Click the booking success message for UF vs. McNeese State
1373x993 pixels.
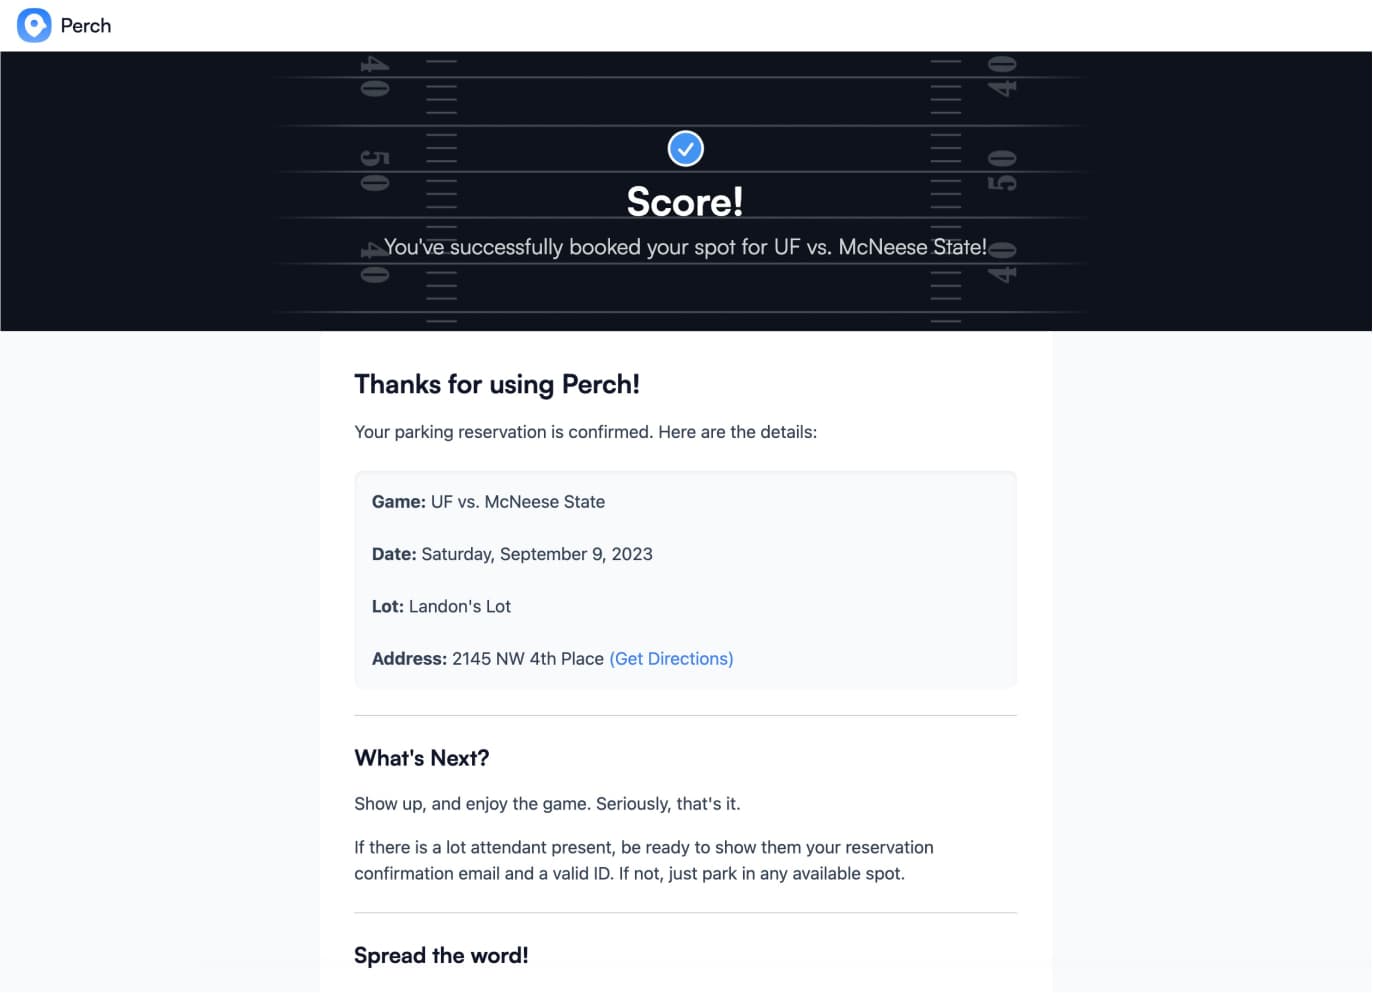coord(686,247)
